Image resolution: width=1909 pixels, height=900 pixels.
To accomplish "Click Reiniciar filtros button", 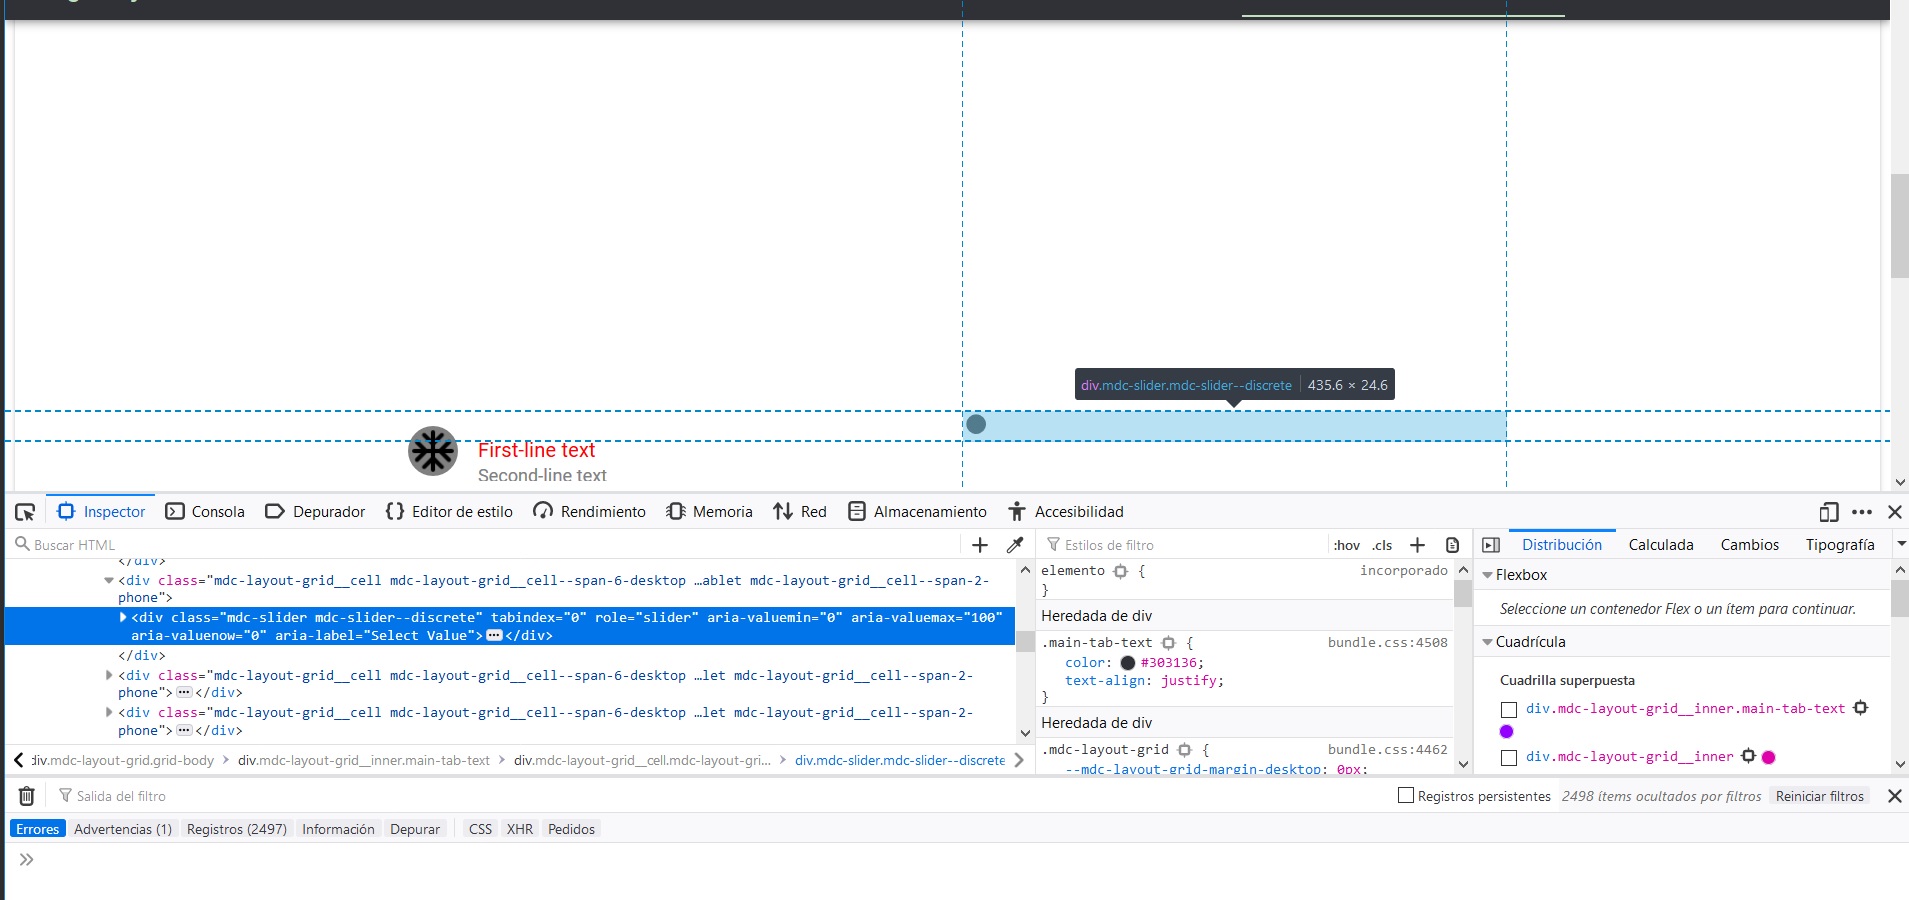I will point(1820,796).
